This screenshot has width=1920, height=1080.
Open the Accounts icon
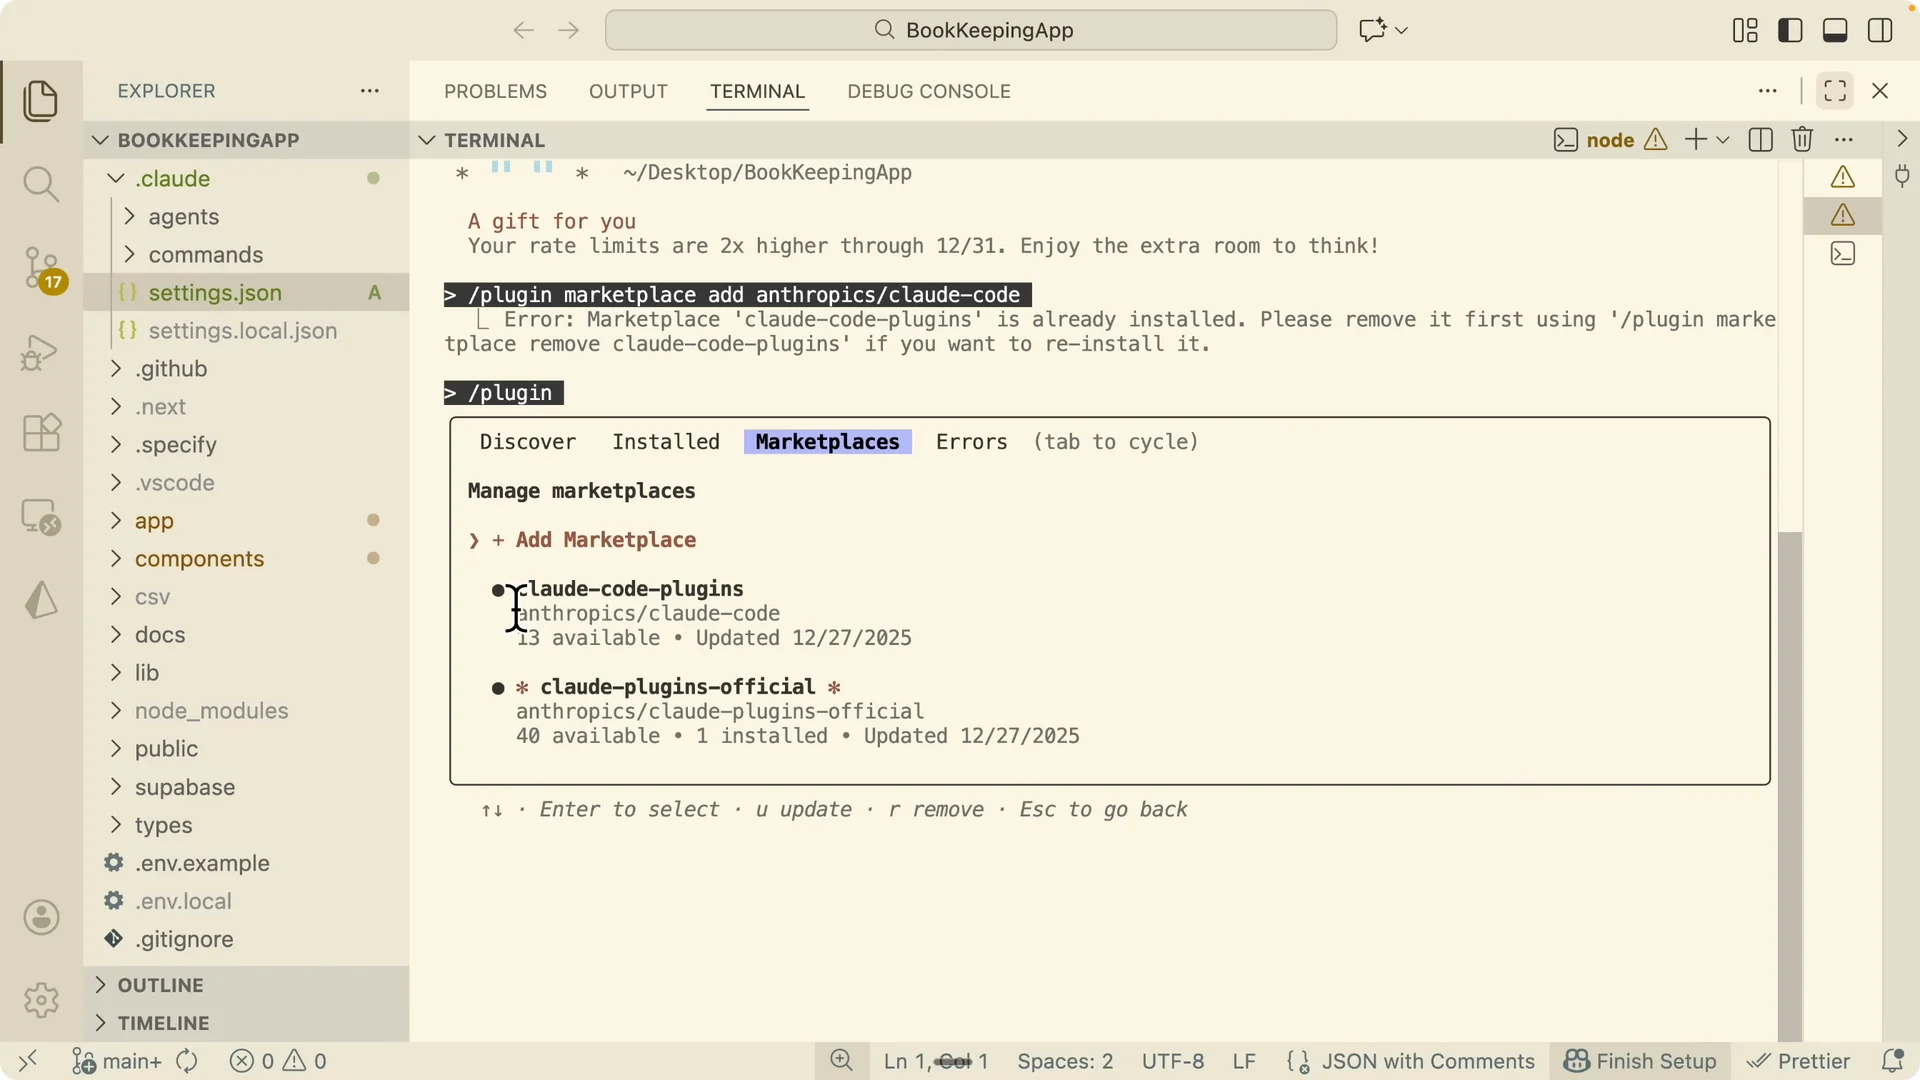41,917
